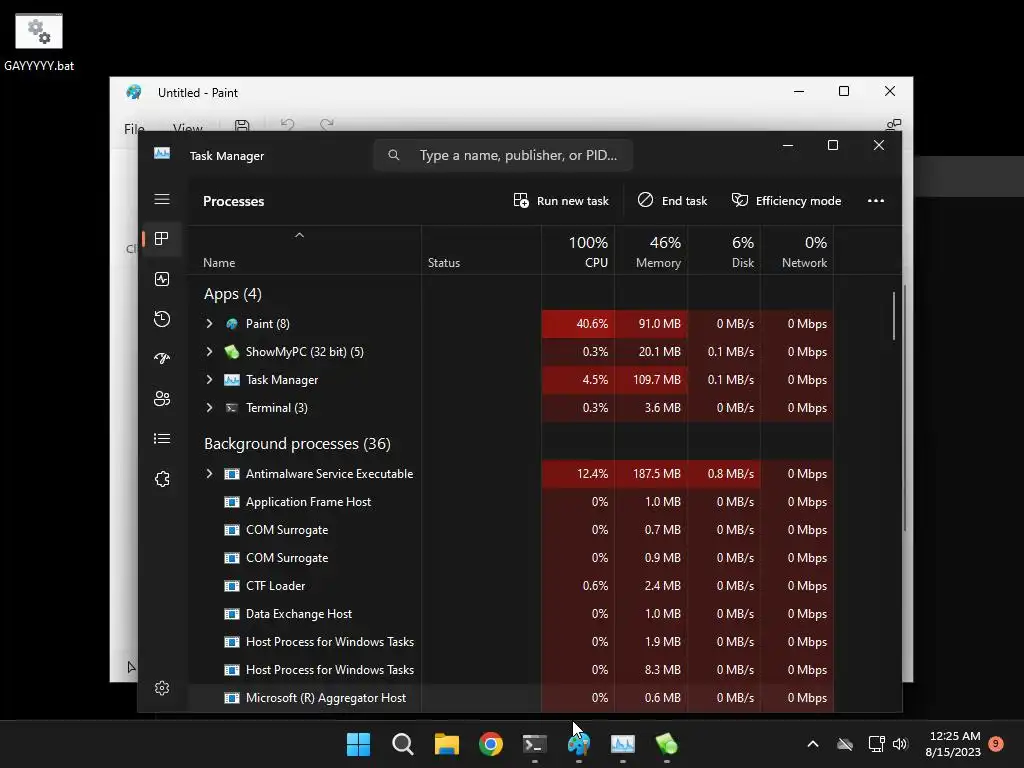Click Antimalware's 0.8 MB/s disk value
Screen dimensions: 1024x768
(x=730, y=474)
